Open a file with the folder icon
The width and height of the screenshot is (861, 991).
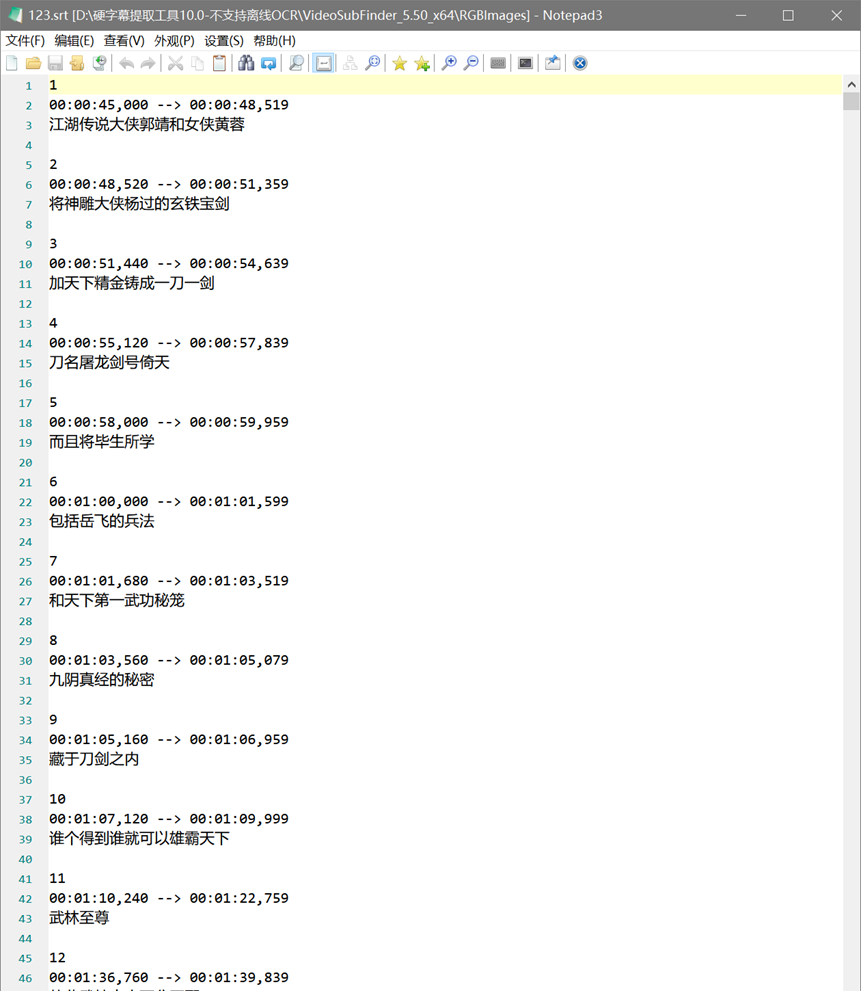33,63
